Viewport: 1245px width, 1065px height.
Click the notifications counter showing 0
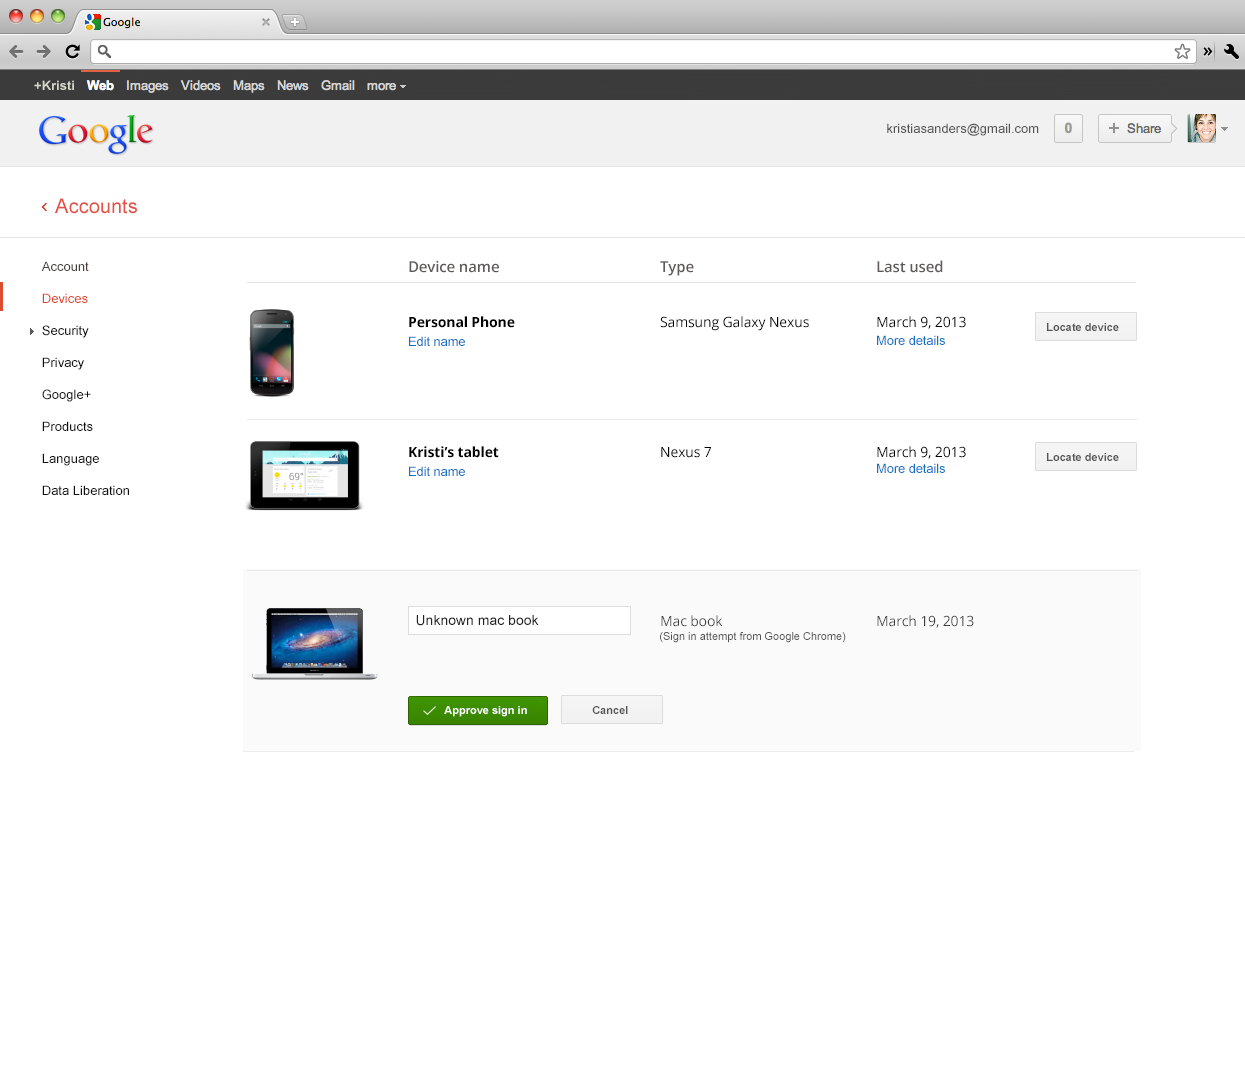(x=1068, y=128)
